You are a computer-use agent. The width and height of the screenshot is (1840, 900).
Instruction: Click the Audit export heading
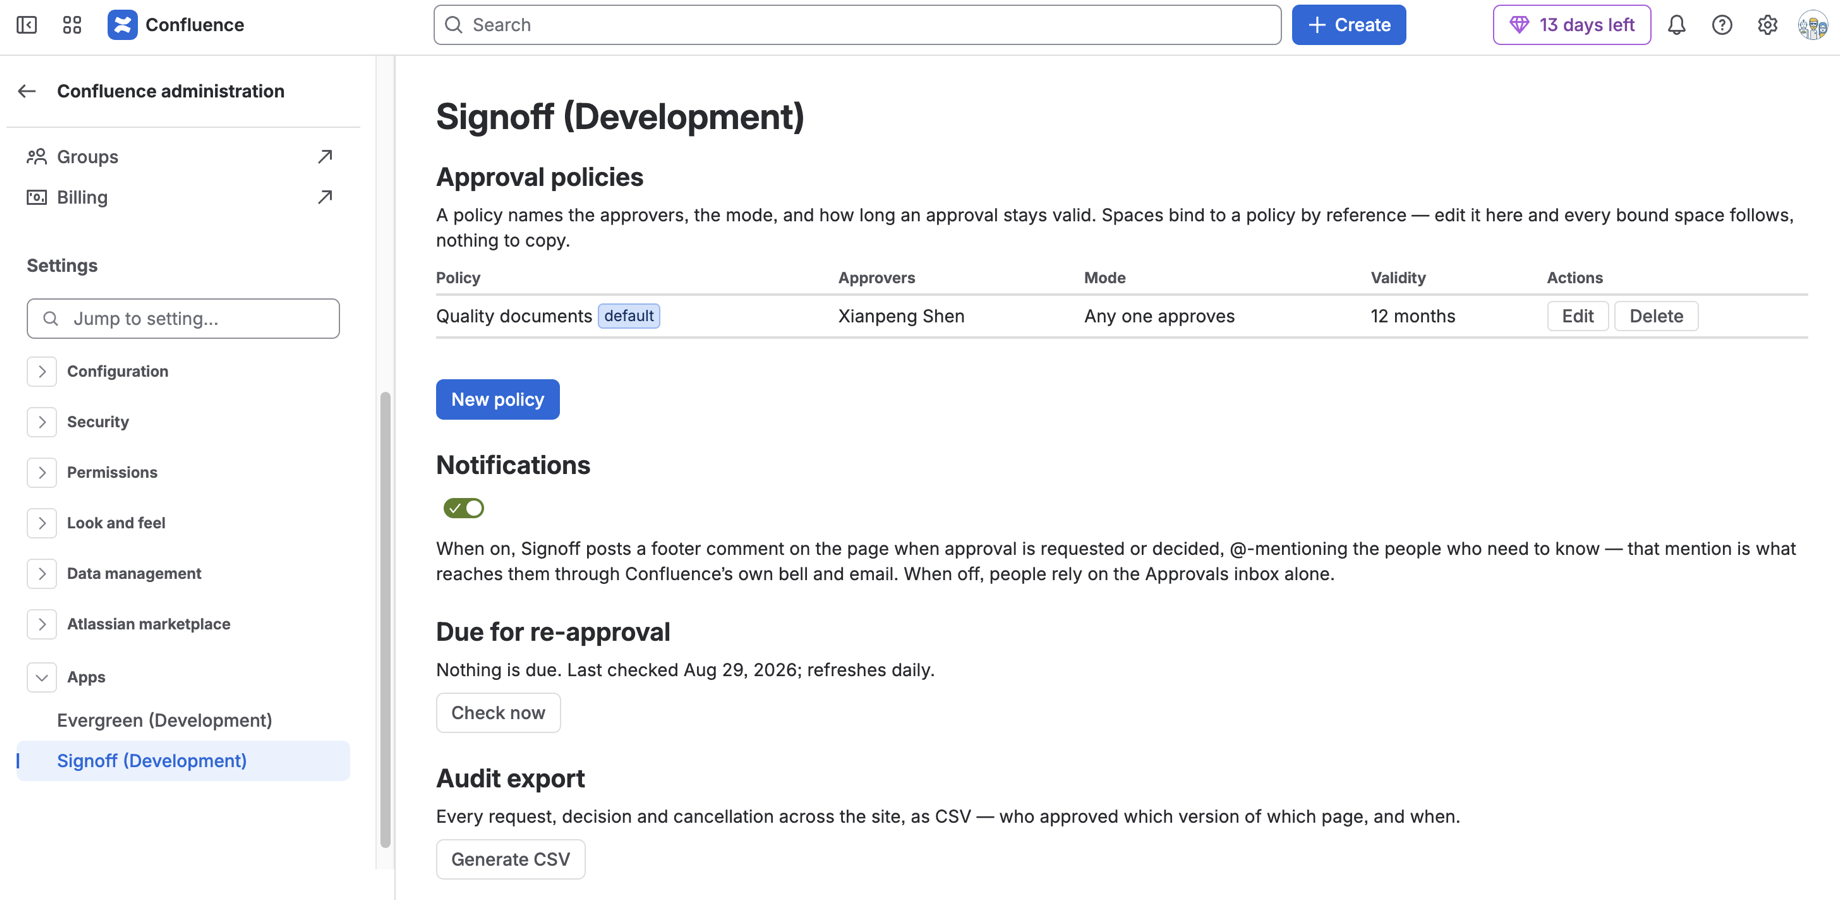click(x=510, y=778)
